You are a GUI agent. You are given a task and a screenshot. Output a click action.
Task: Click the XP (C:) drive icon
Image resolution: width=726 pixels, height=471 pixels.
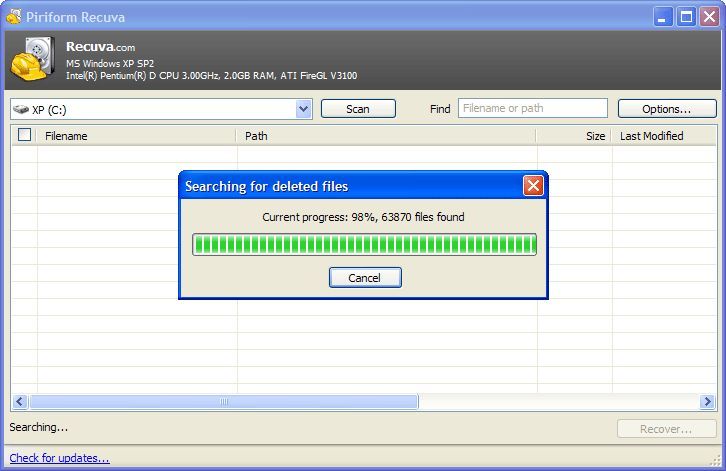coord(21,109)
